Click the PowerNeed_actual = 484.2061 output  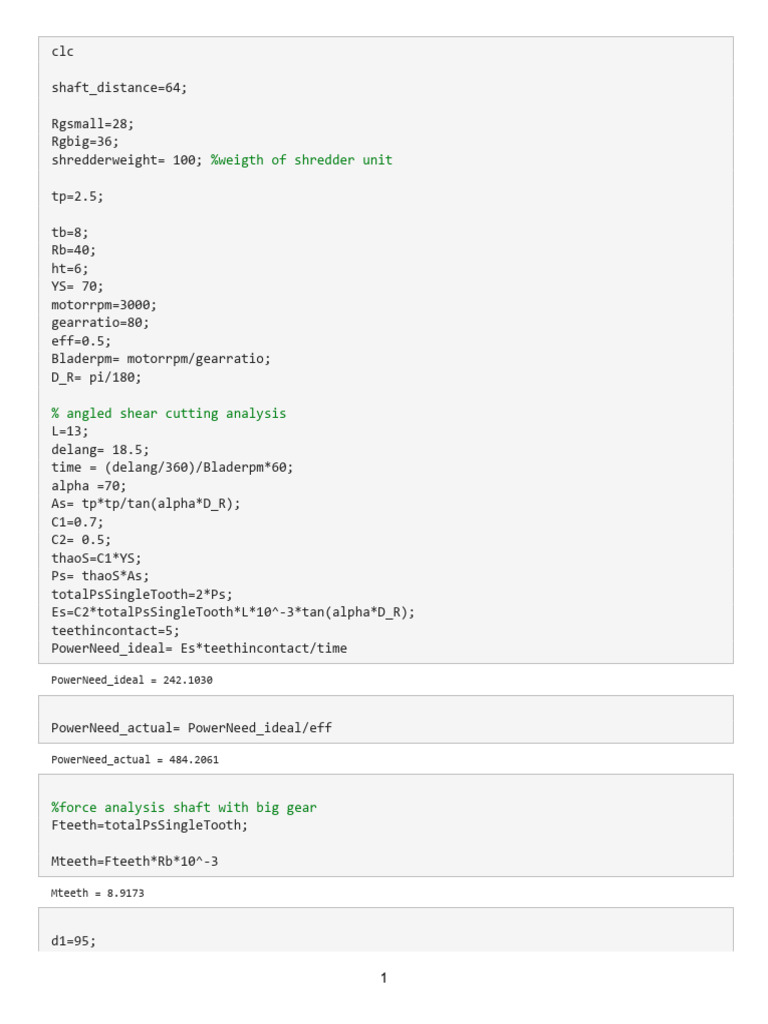[135, 760]
